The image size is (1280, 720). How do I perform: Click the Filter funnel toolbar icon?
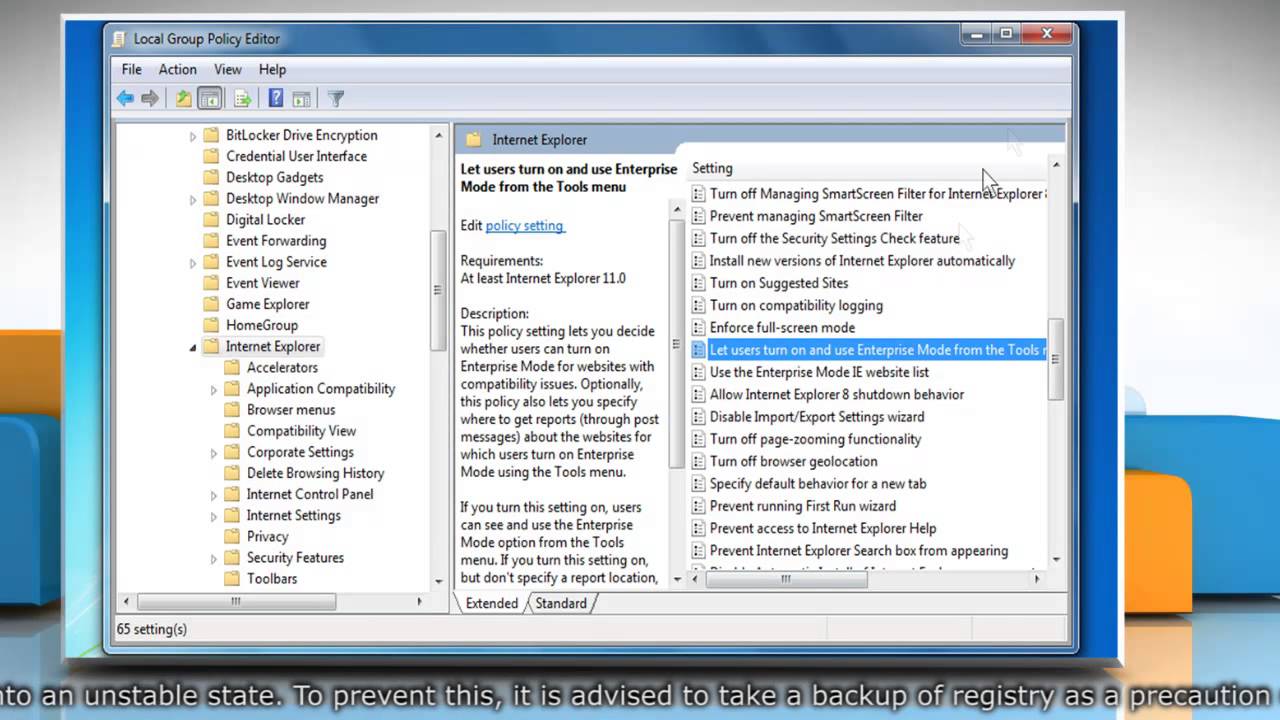(336, 98)
